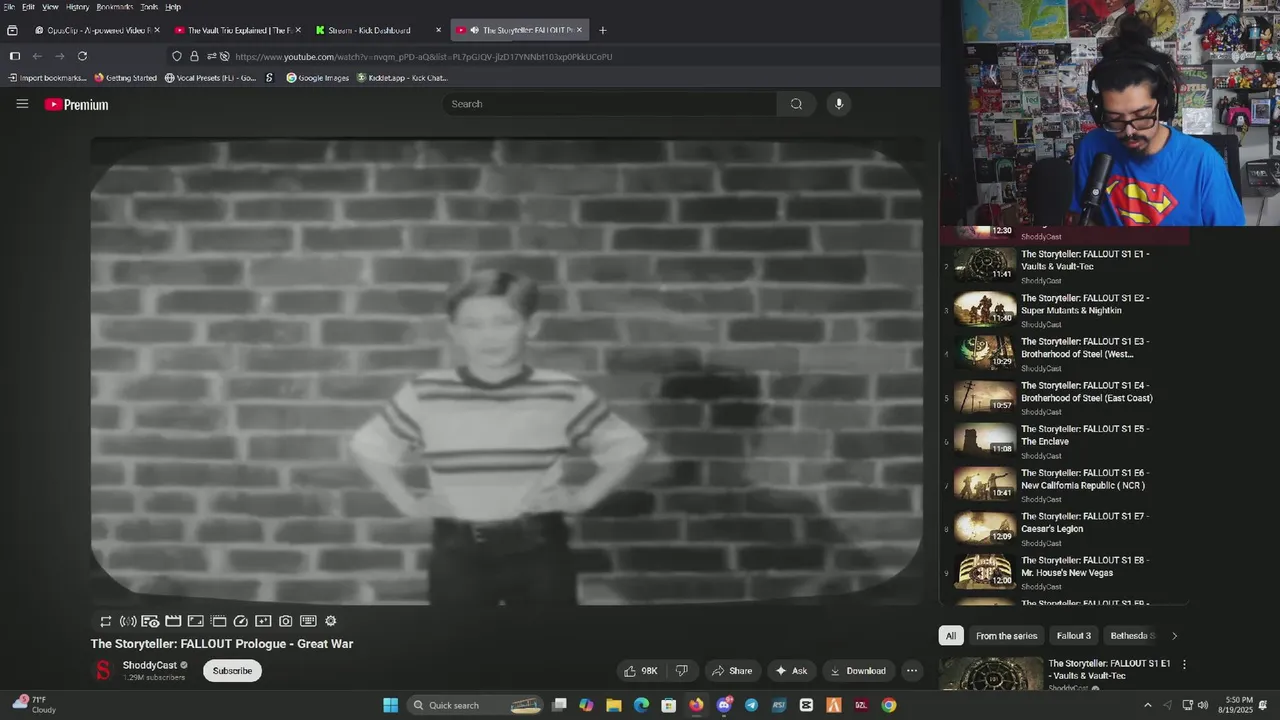Open ShoddyCast channel avatar
The width and height of the screenshot is (1280, 720).
103,671
